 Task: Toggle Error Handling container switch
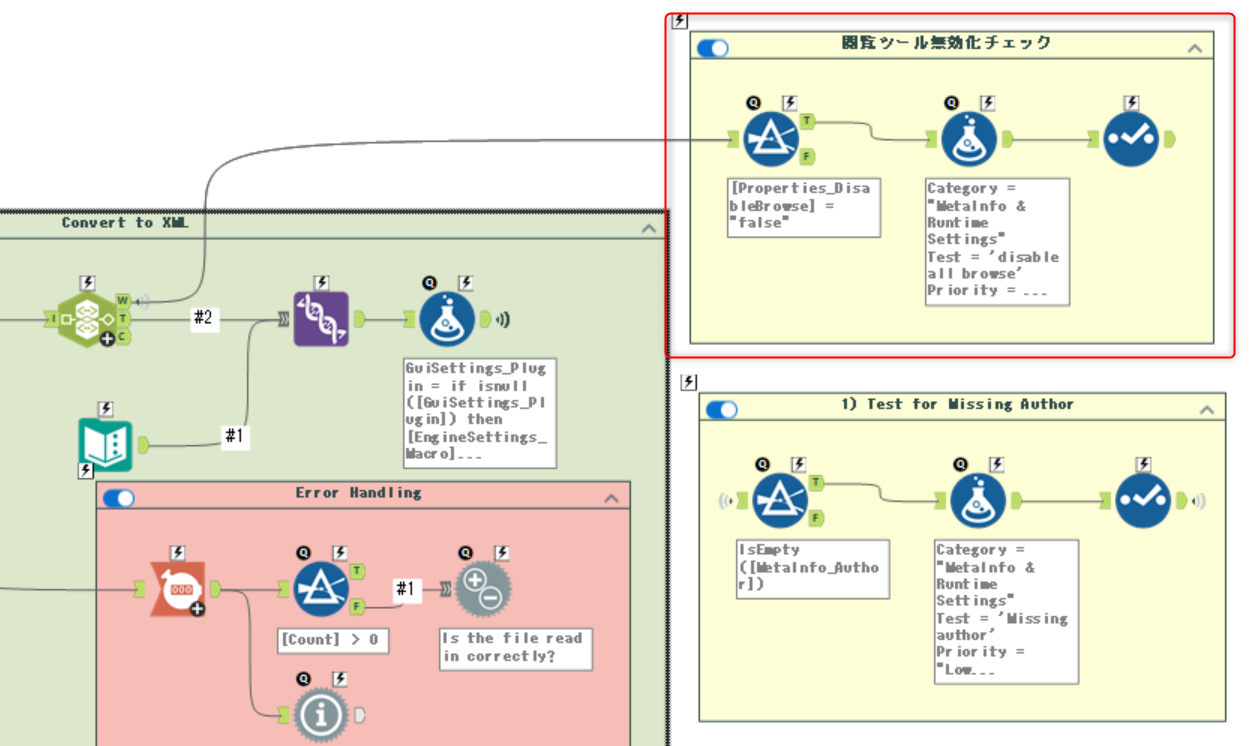click(118, 497)
